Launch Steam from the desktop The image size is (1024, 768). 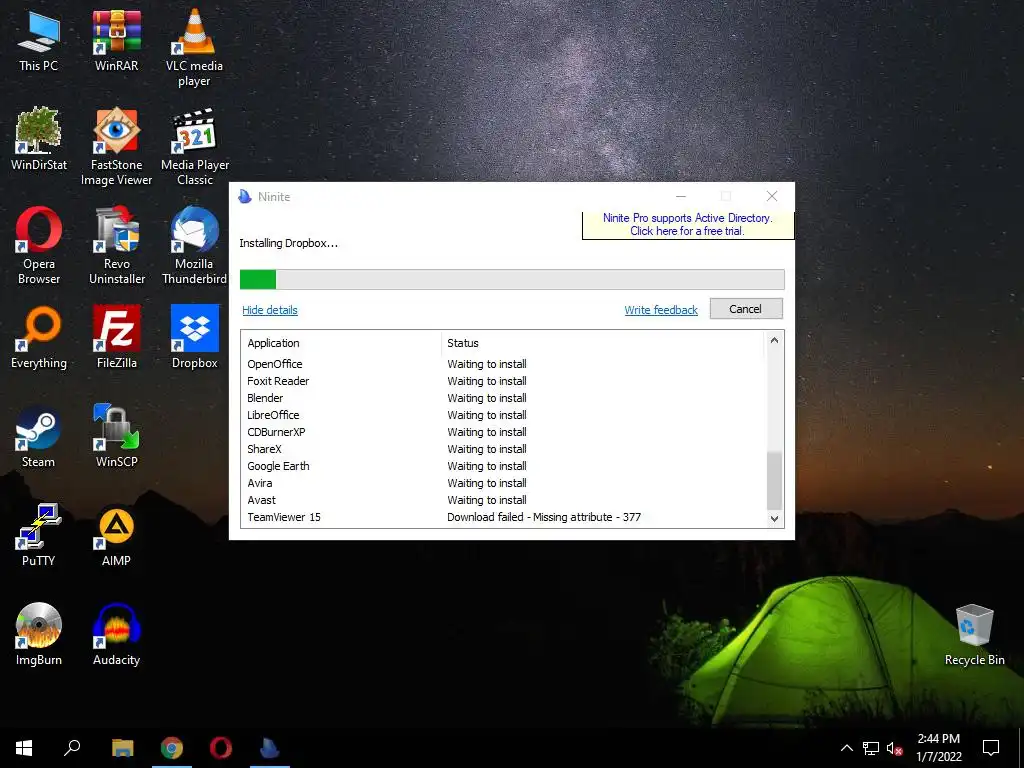39,436
